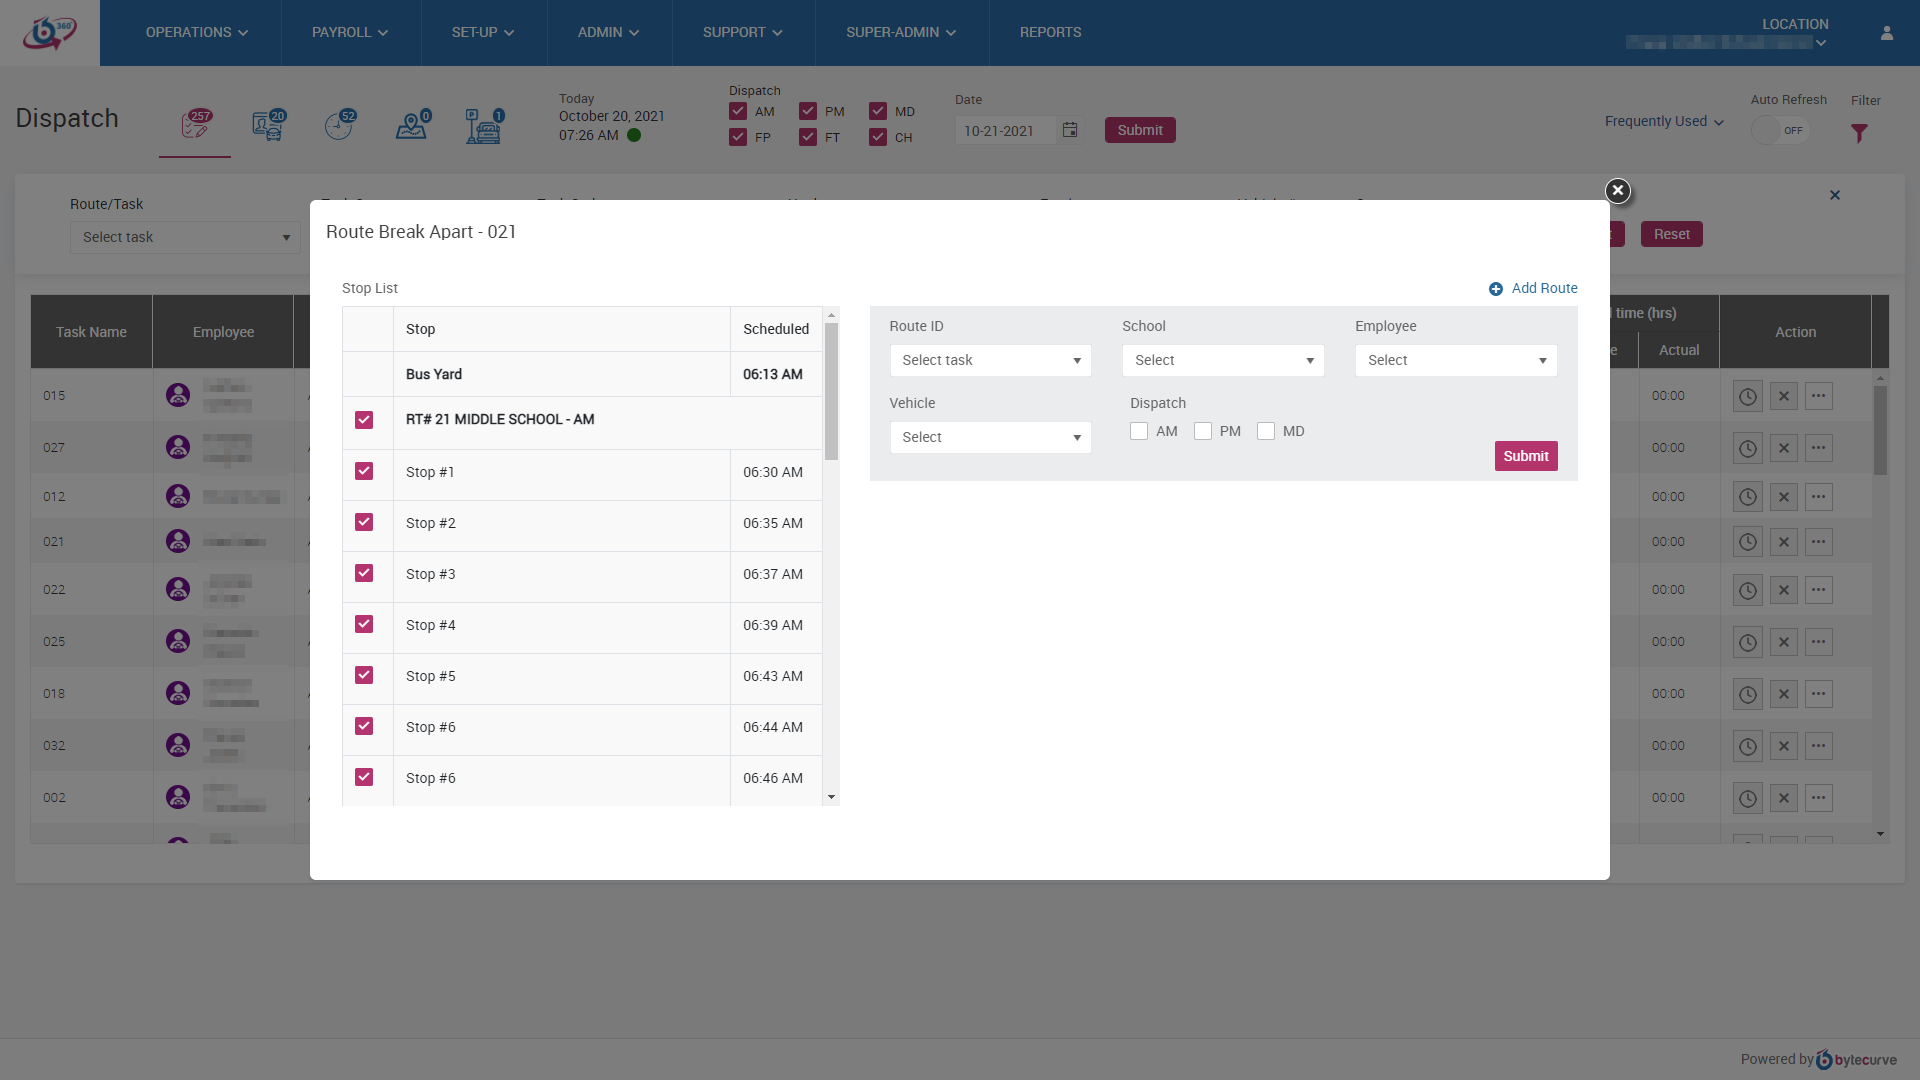The height and width of the screenshot is (1080, 1920).
Task: Click the Filter funnel icon
Action: 1859,133
